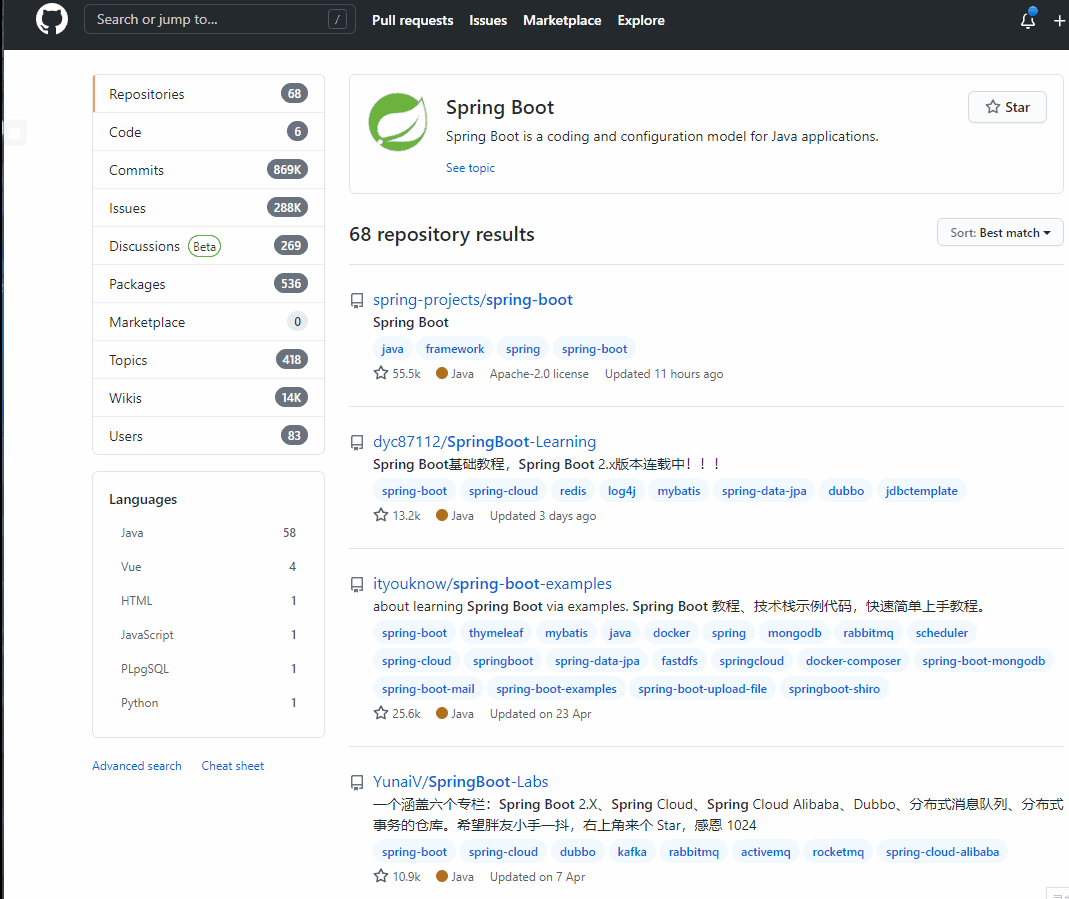Click the repo icon beside dyc87112/SpringBoot-Learning
Viewport: 1069px width, 899px height.
(357, 443)
